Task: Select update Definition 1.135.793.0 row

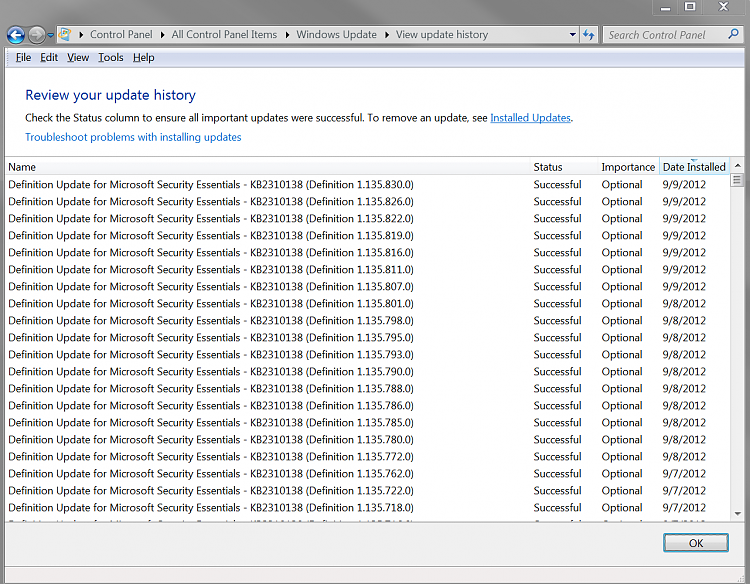Action: 367,354
